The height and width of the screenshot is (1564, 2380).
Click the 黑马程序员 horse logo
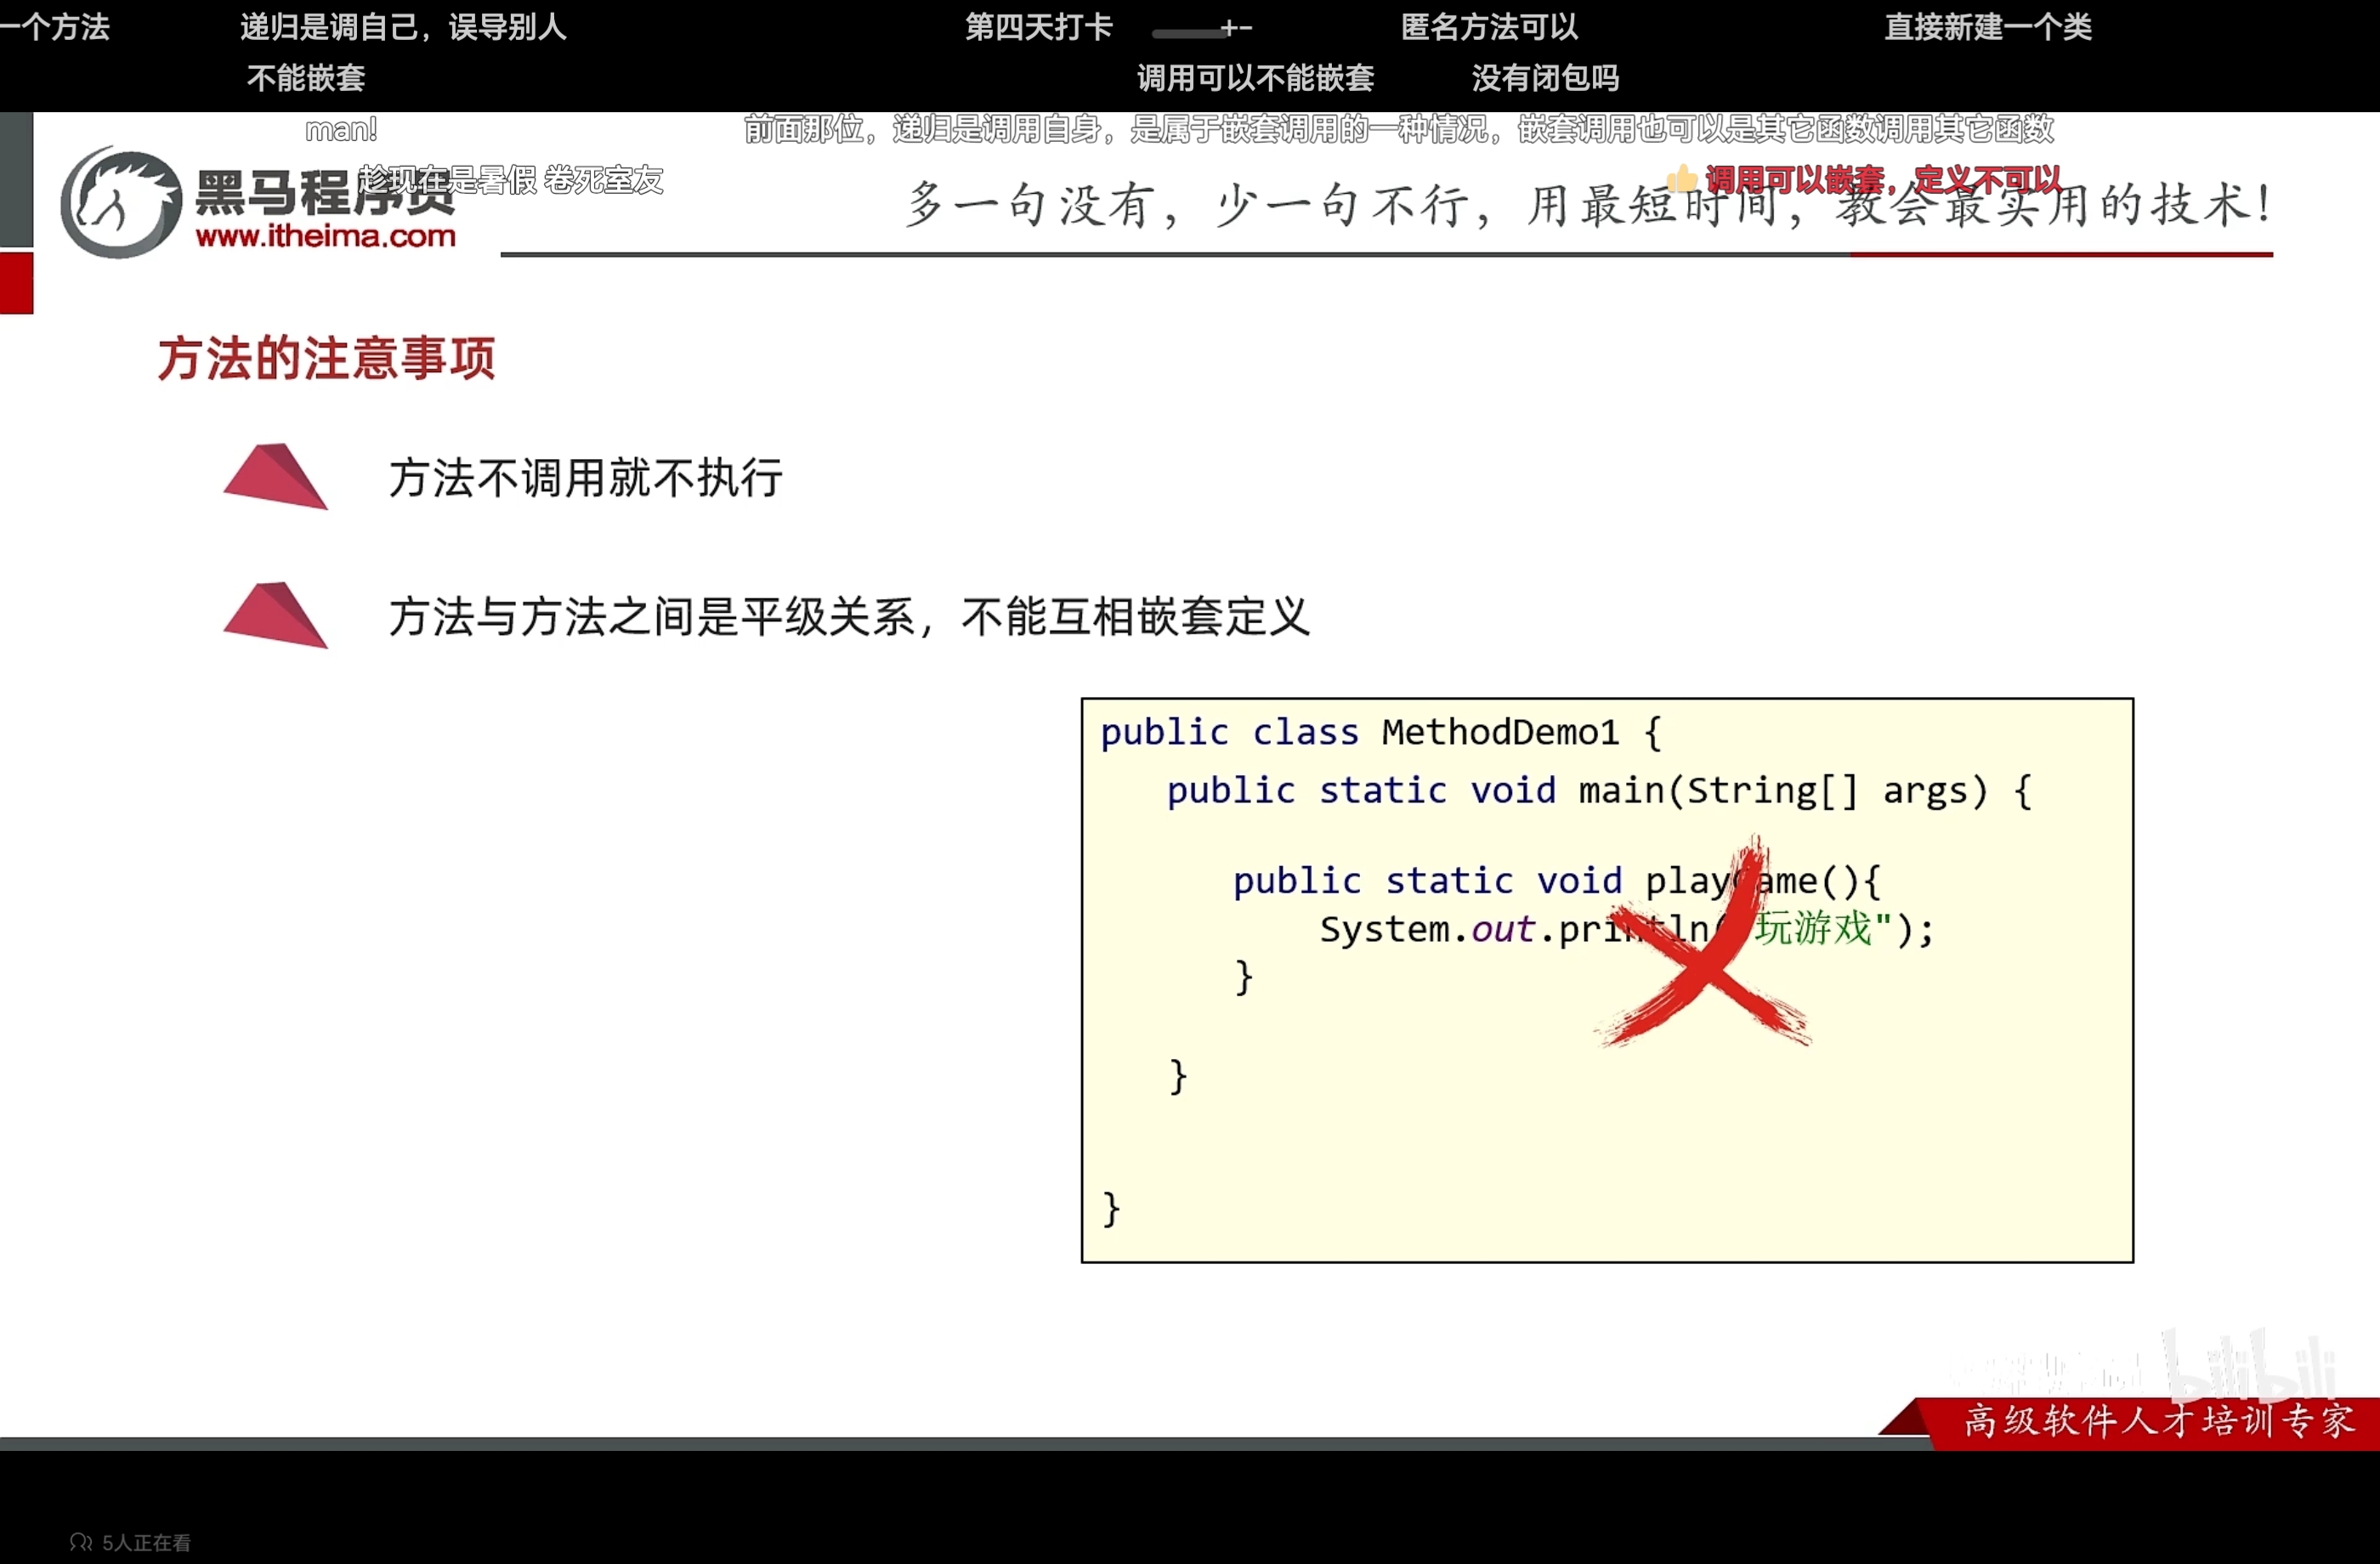tap(120, 203)
